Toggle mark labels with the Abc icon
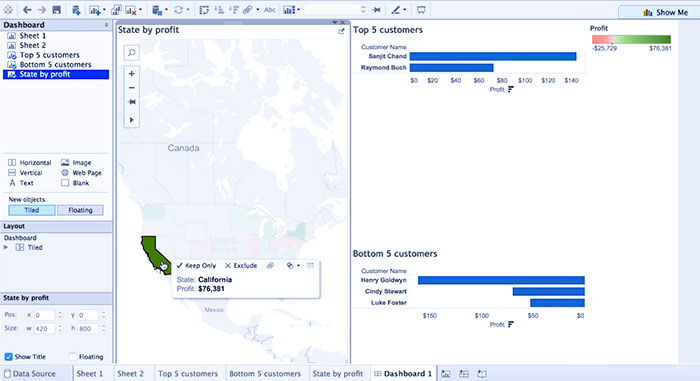Viewport: 700px width, 381px height. coord(270,9)
